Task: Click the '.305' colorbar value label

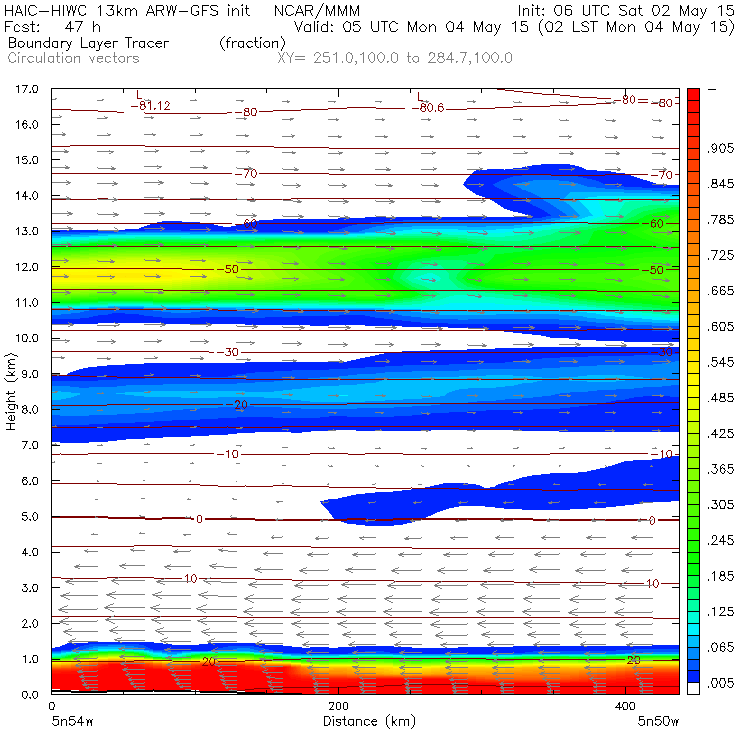Action: [721, 505]
